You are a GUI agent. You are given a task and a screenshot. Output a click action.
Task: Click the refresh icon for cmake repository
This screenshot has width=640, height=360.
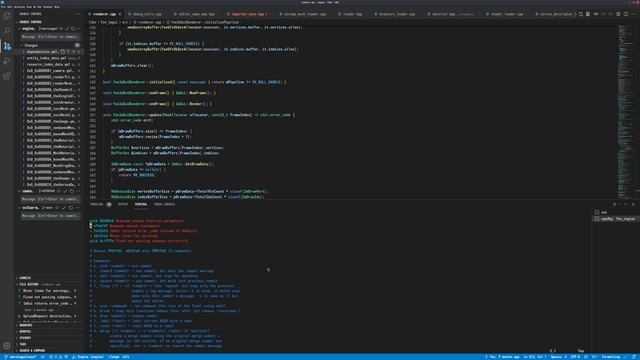[x=72, y=191]
